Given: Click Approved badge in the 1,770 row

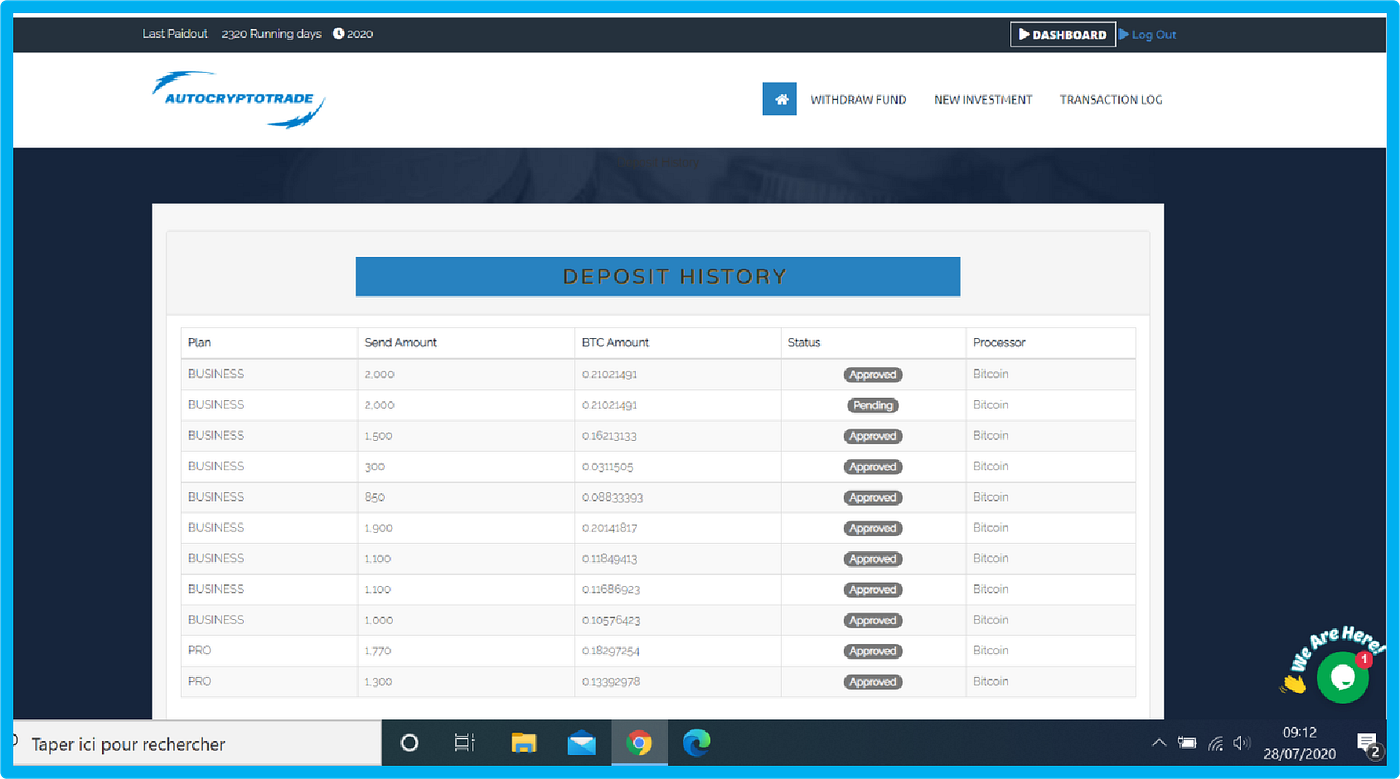Looking at the screenshot, I should [873, 651].
